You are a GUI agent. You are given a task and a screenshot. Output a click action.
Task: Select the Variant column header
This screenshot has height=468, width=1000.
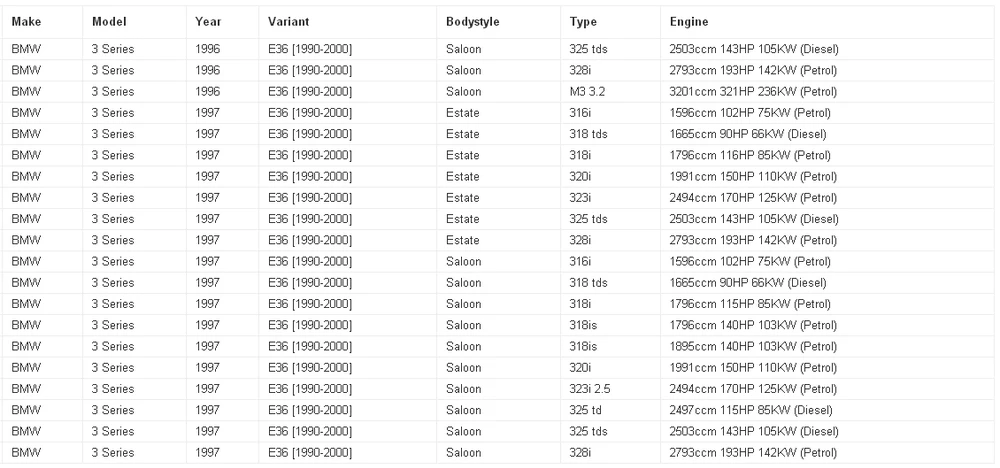click(x=288, y=22)
